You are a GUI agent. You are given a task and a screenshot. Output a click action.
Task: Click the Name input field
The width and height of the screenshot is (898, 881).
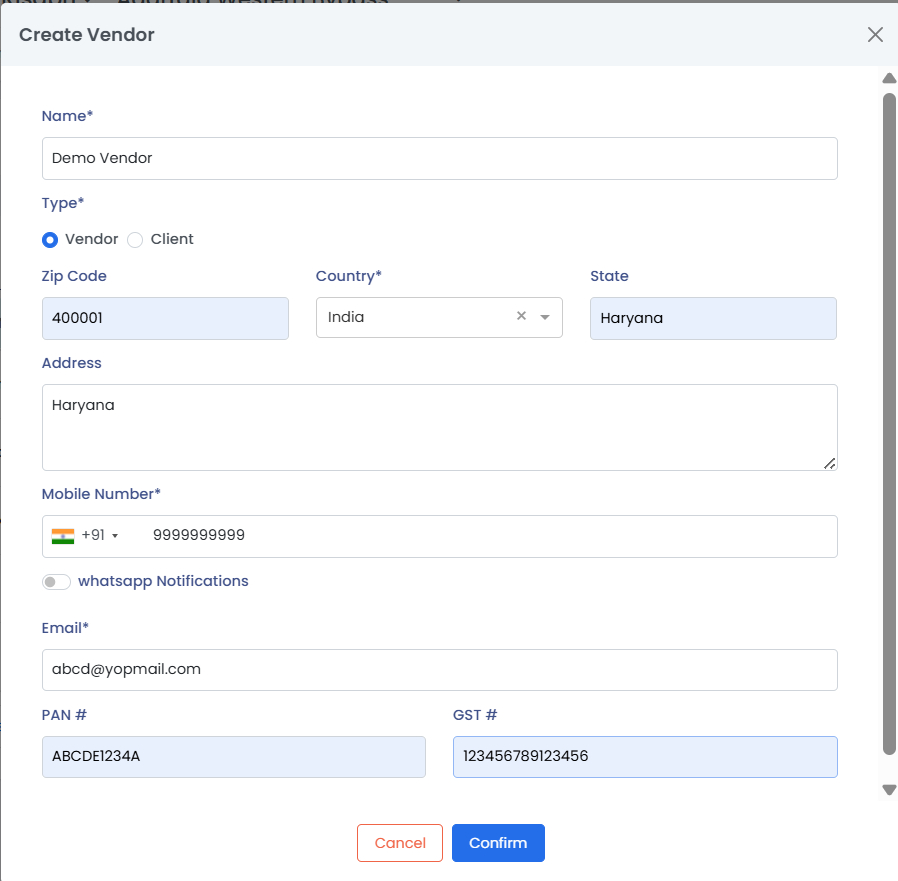(439, 158)
